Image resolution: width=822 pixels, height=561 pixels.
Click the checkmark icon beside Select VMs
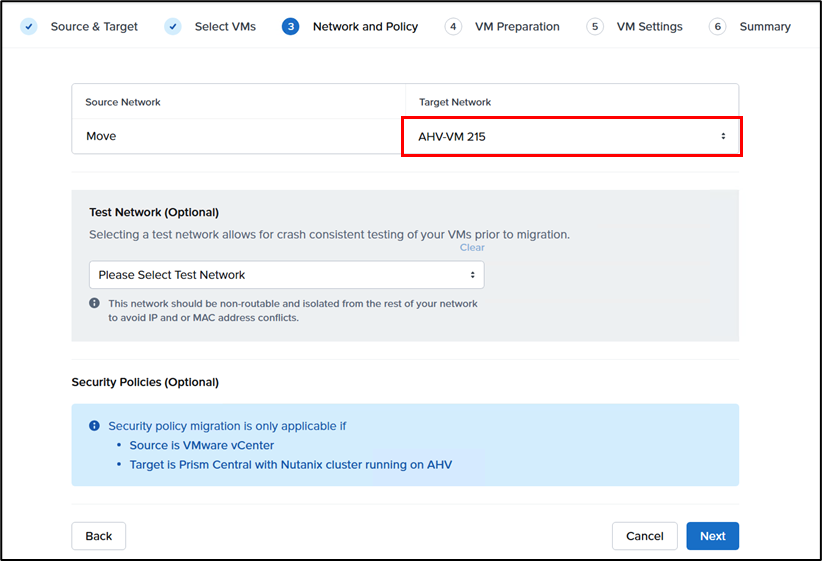[x=174, y=26]
